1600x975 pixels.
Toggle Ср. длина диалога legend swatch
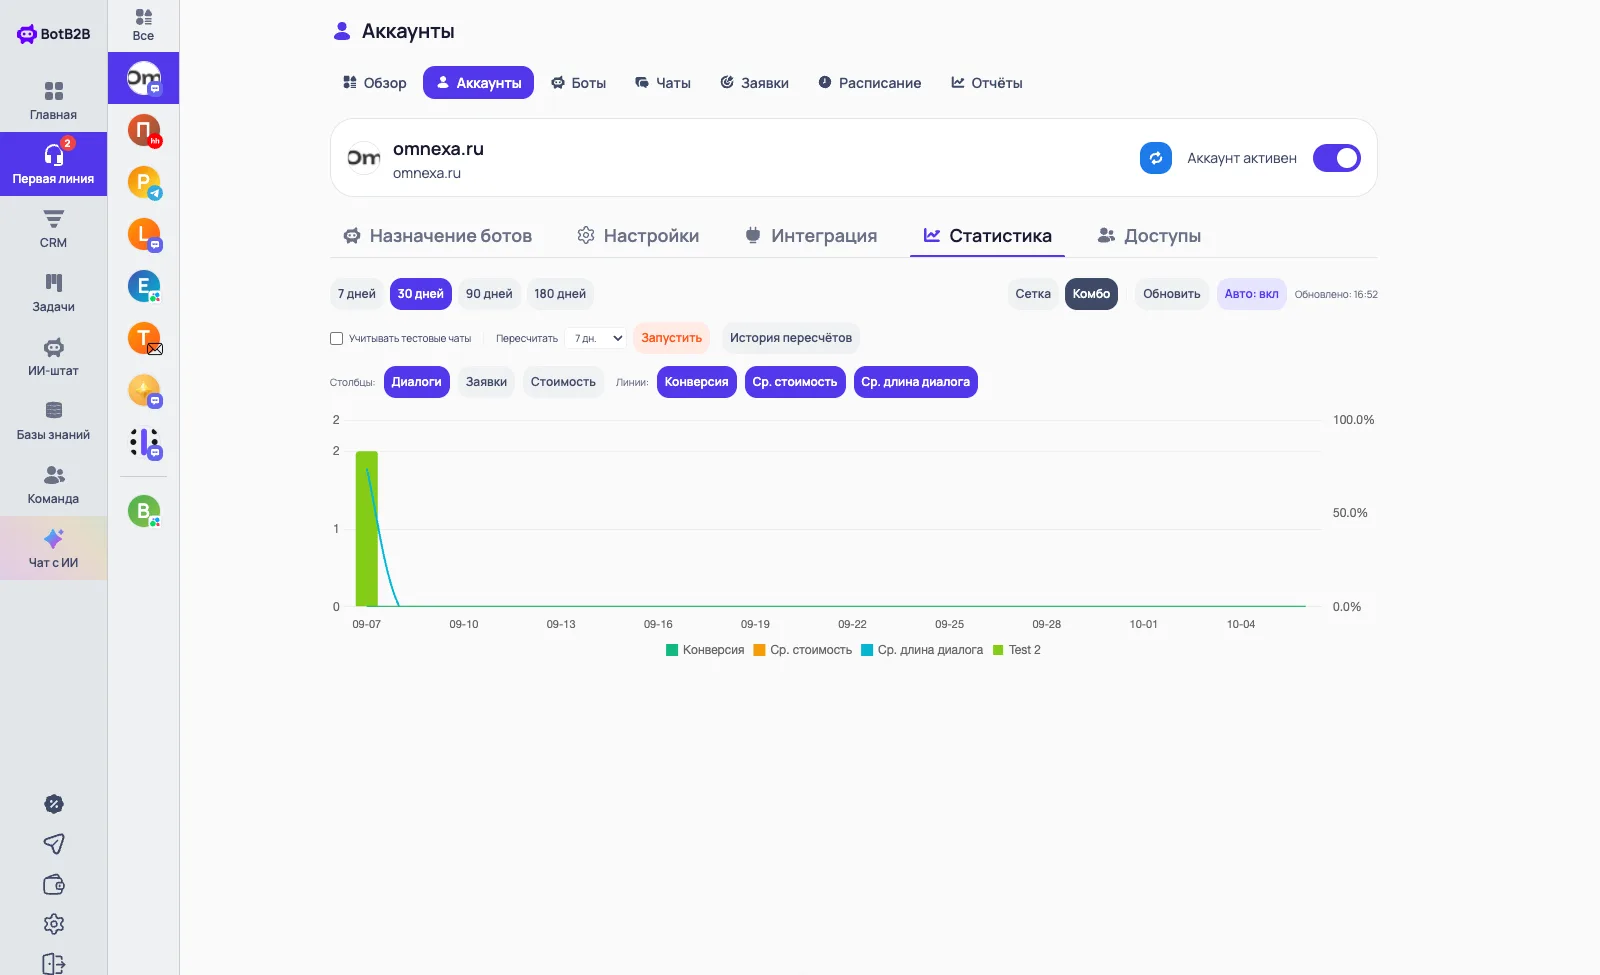(867, 650)
